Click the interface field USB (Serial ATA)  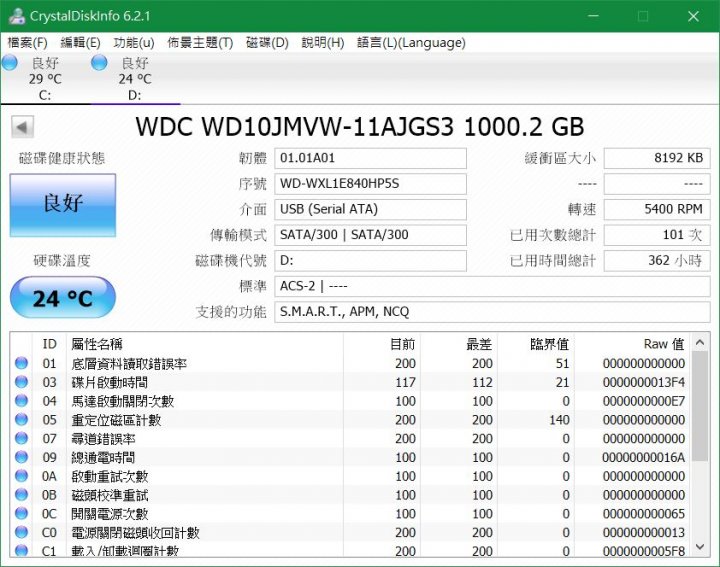click(370, 209)
